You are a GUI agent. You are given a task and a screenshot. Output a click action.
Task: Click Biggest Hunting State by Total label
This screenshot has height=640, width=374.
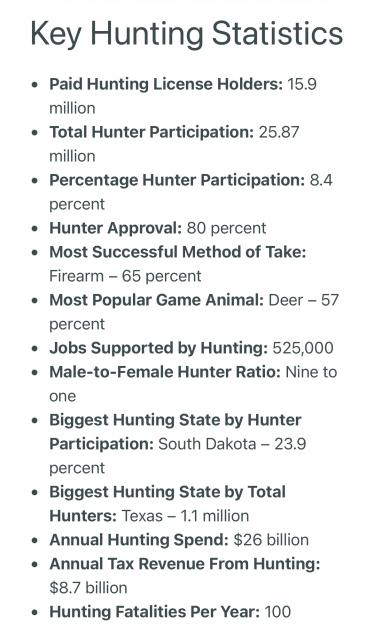coord(167,492)
